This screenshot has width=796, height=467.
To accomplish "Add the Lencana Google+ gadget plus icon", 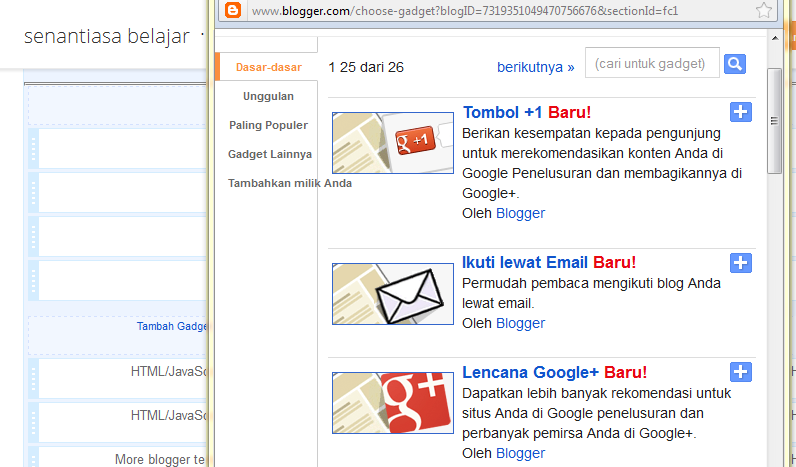I will [x=741, y=372].
